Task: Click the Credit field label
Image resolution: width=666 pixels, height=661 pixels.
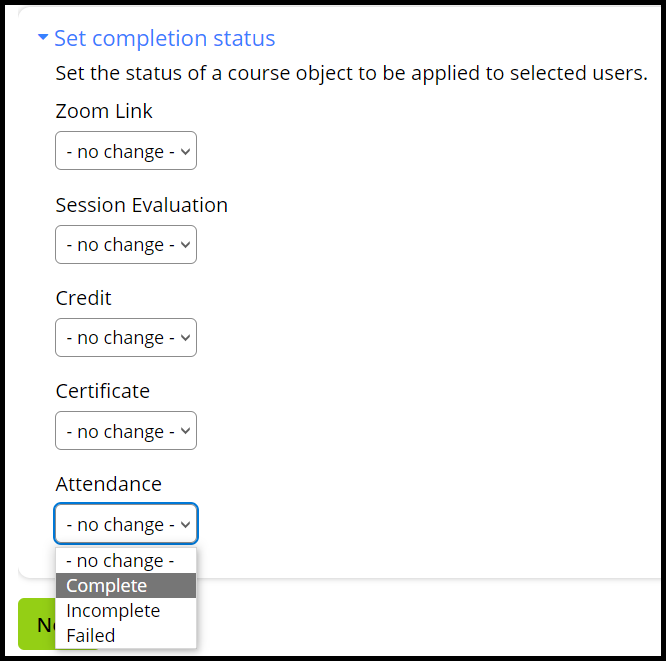Action: (x=84, y=298)
